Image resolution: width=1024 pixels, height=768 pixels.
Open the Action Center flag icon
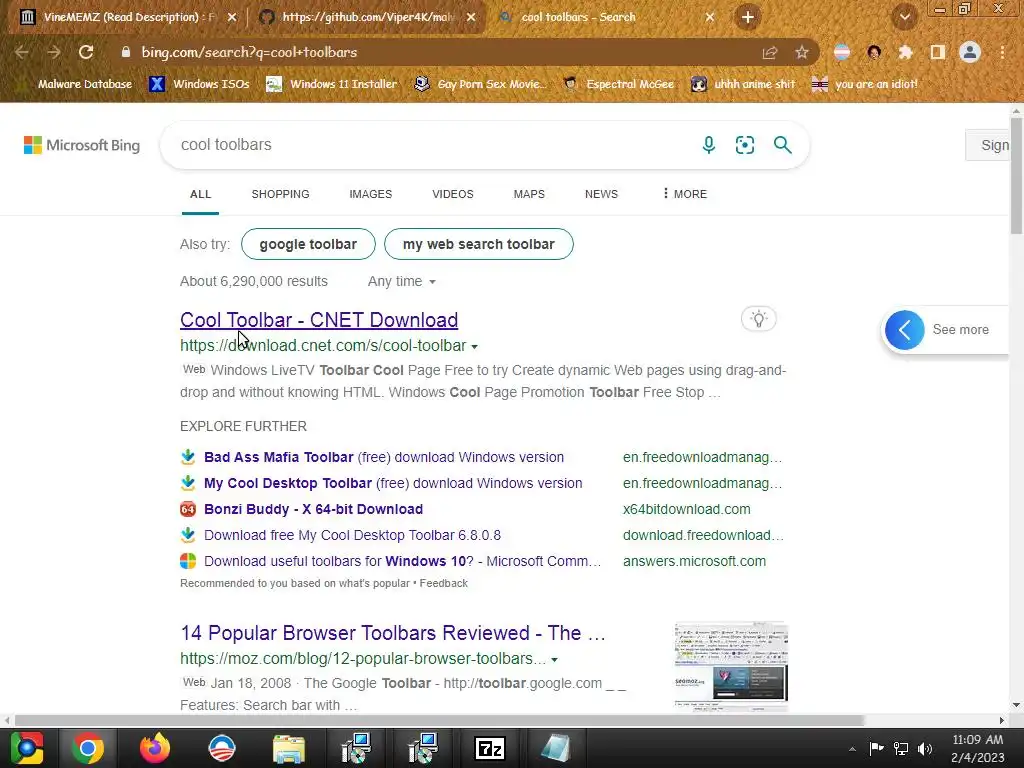click(x=876, y=748)
